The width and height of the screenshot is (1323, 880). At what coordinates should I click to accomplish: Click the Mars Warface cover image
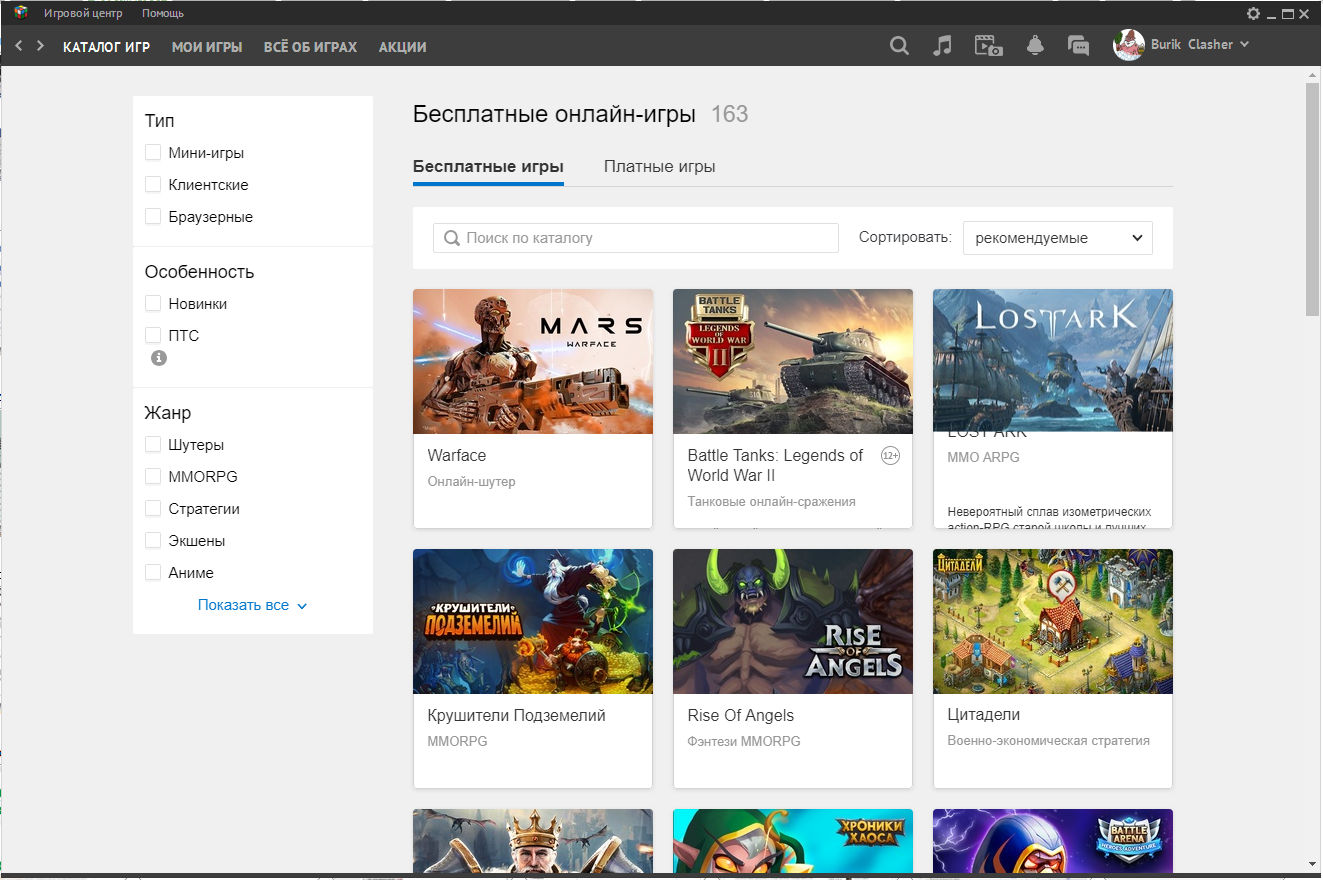533,361
